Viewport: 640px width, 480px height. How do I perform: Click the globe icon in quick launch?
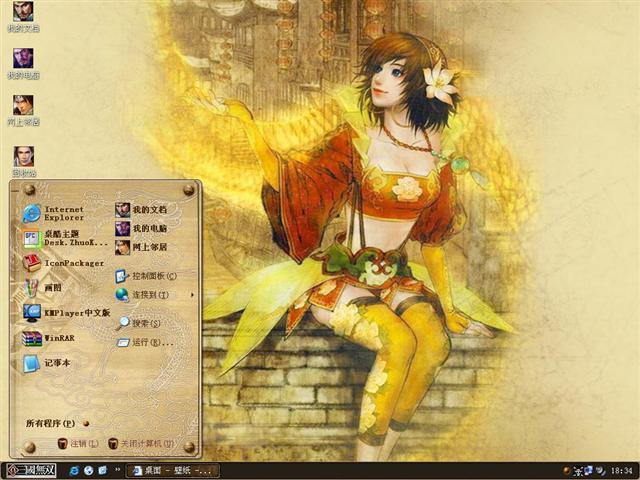(89, 471)
